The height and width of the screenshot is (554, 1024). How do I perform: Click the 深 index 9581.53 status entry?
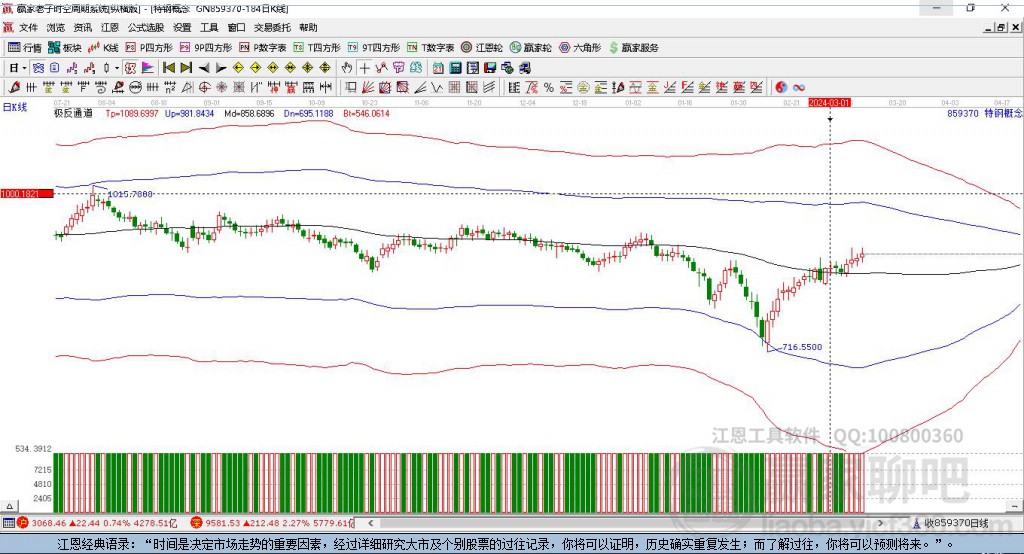click(x=272, y=523)
